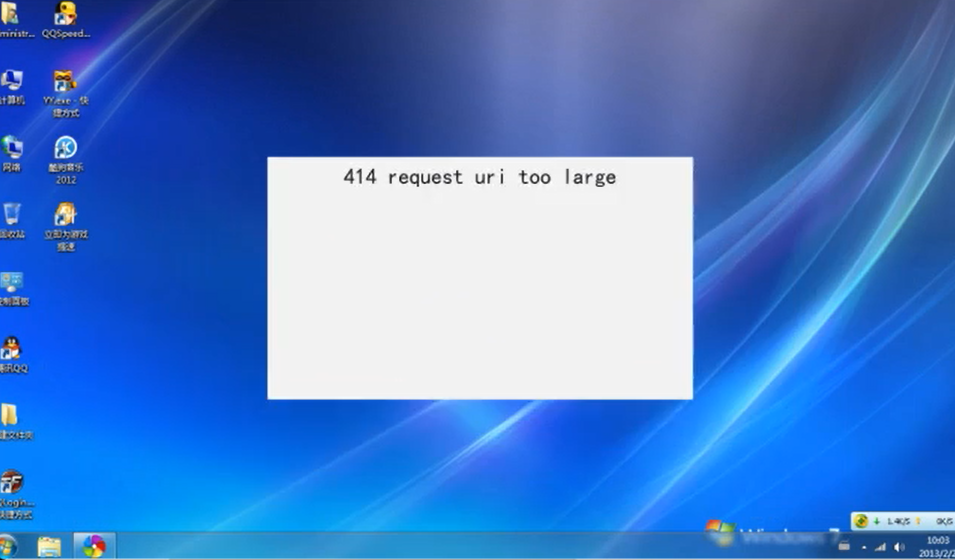Show hidden system tray icons arrow
Screen dimensions: 955x560
pyautogui.click(x=864, y=547)
